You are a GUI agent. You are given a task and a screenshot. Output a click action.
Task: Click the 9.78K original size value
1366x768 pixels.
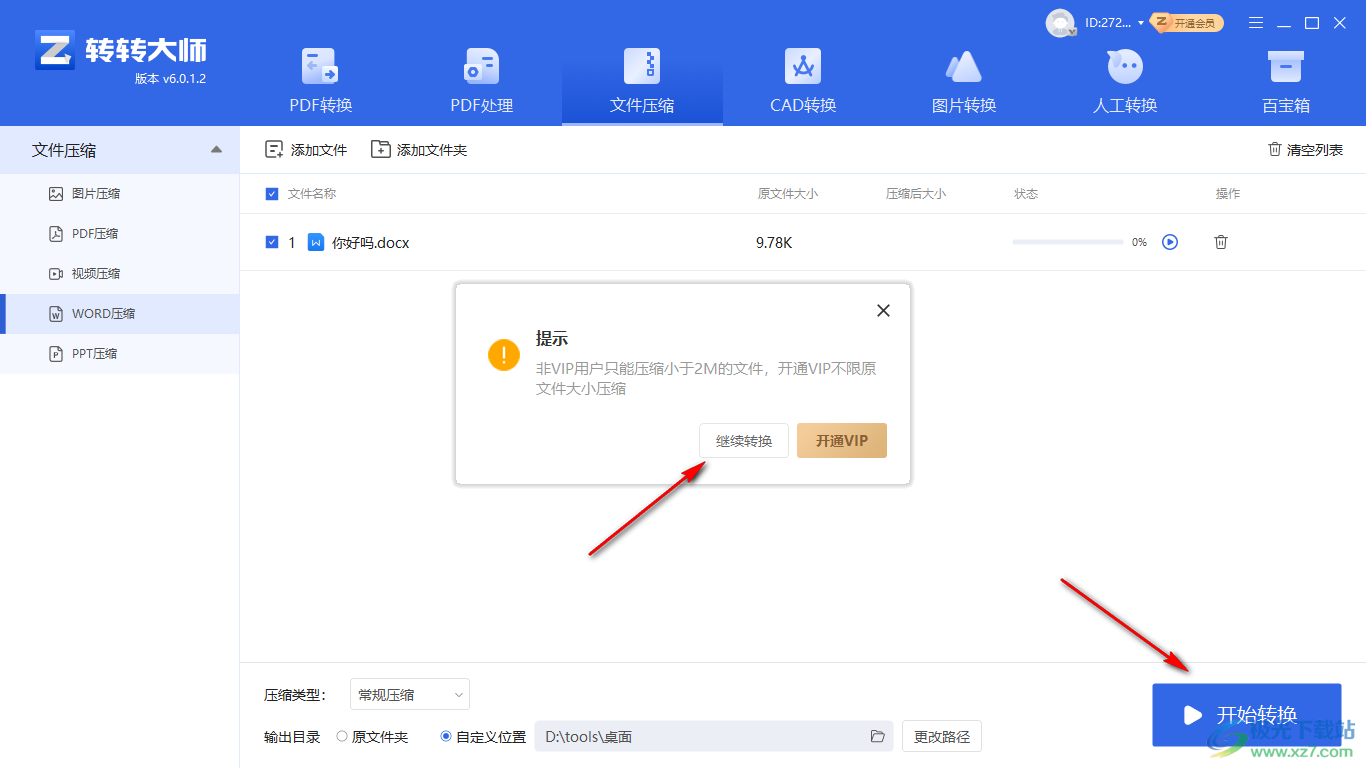[x=774, y=243]
